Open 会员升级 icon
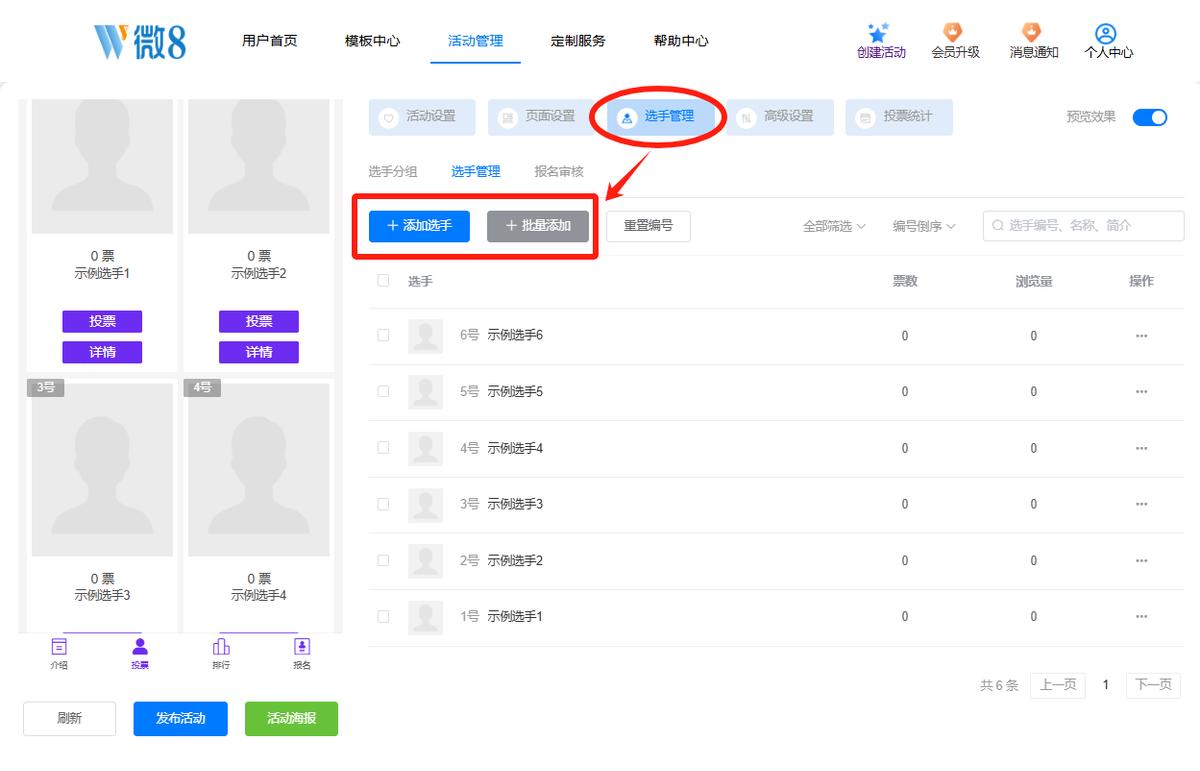Screen dimensions: 1200x771 tap(955, 33)
